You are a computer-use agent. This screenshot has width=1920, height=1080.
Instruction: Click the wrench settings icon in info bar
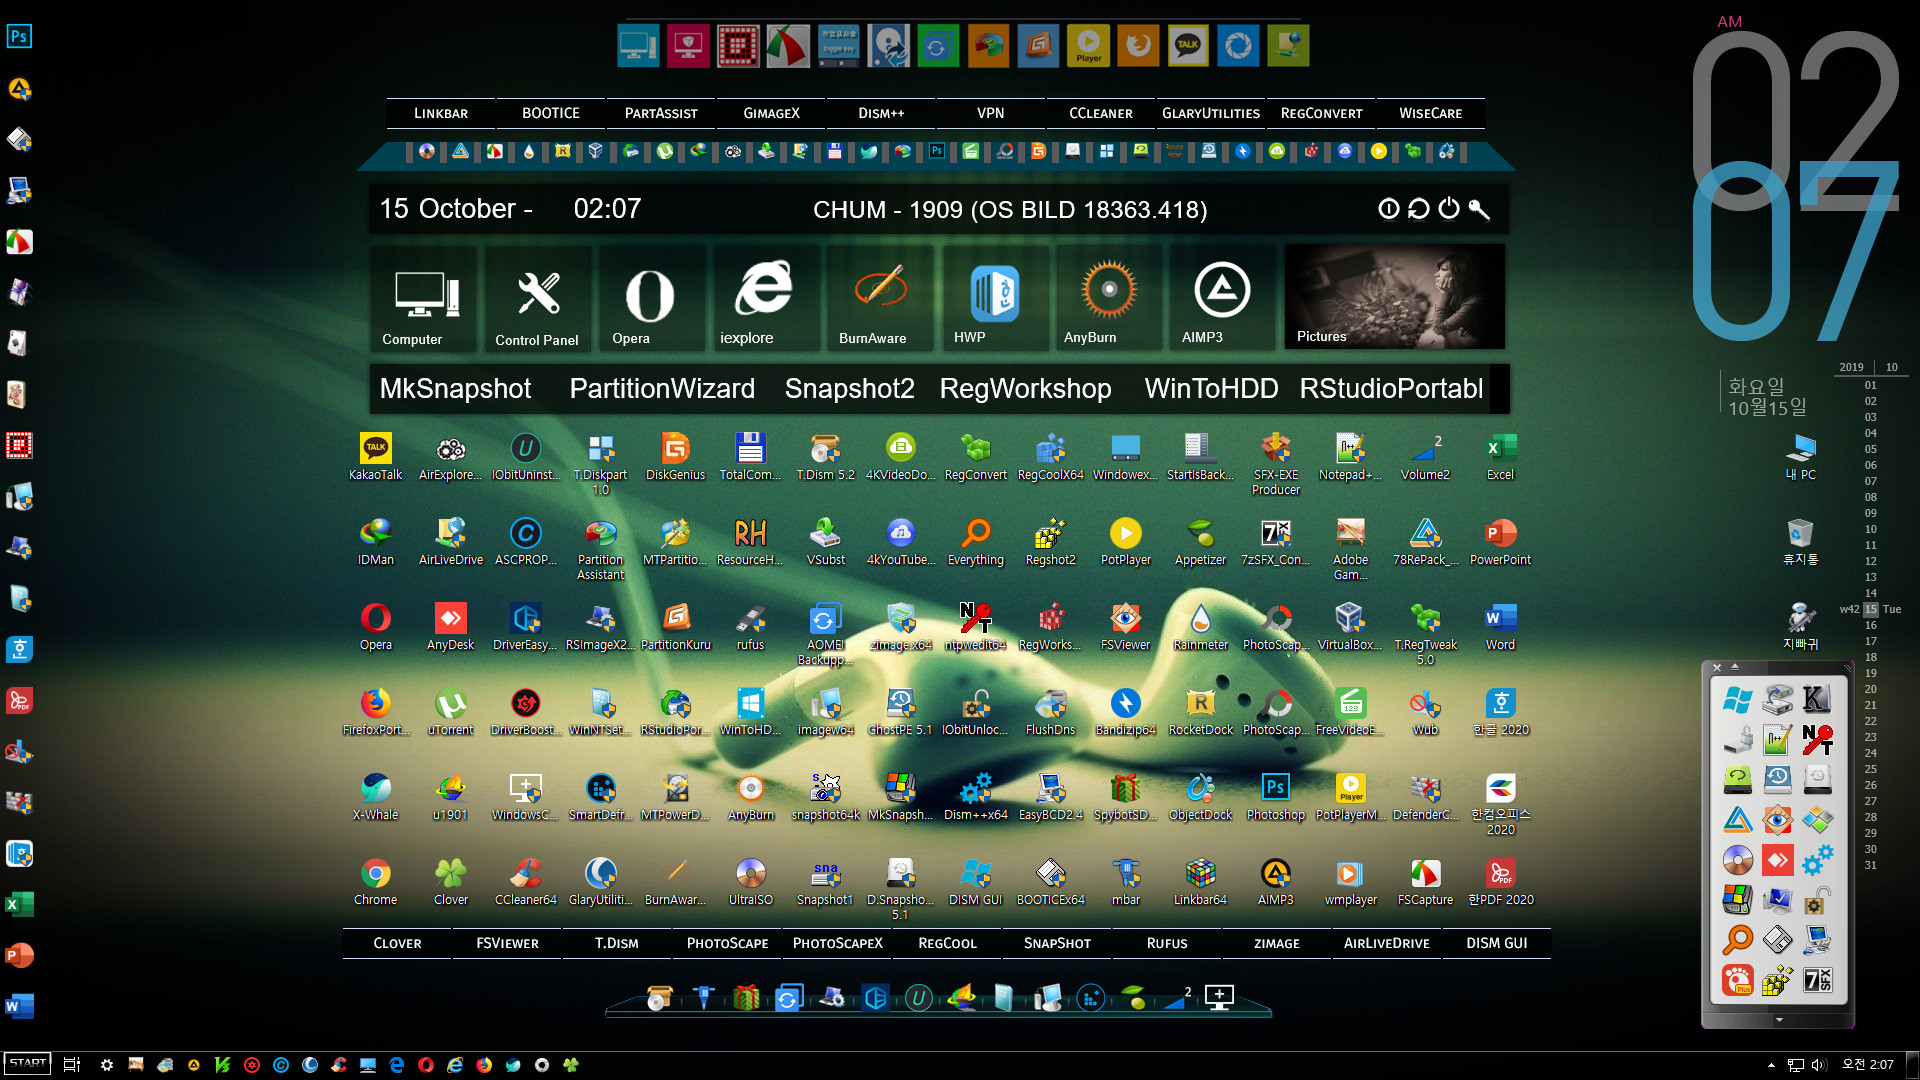coord(1479,208)
